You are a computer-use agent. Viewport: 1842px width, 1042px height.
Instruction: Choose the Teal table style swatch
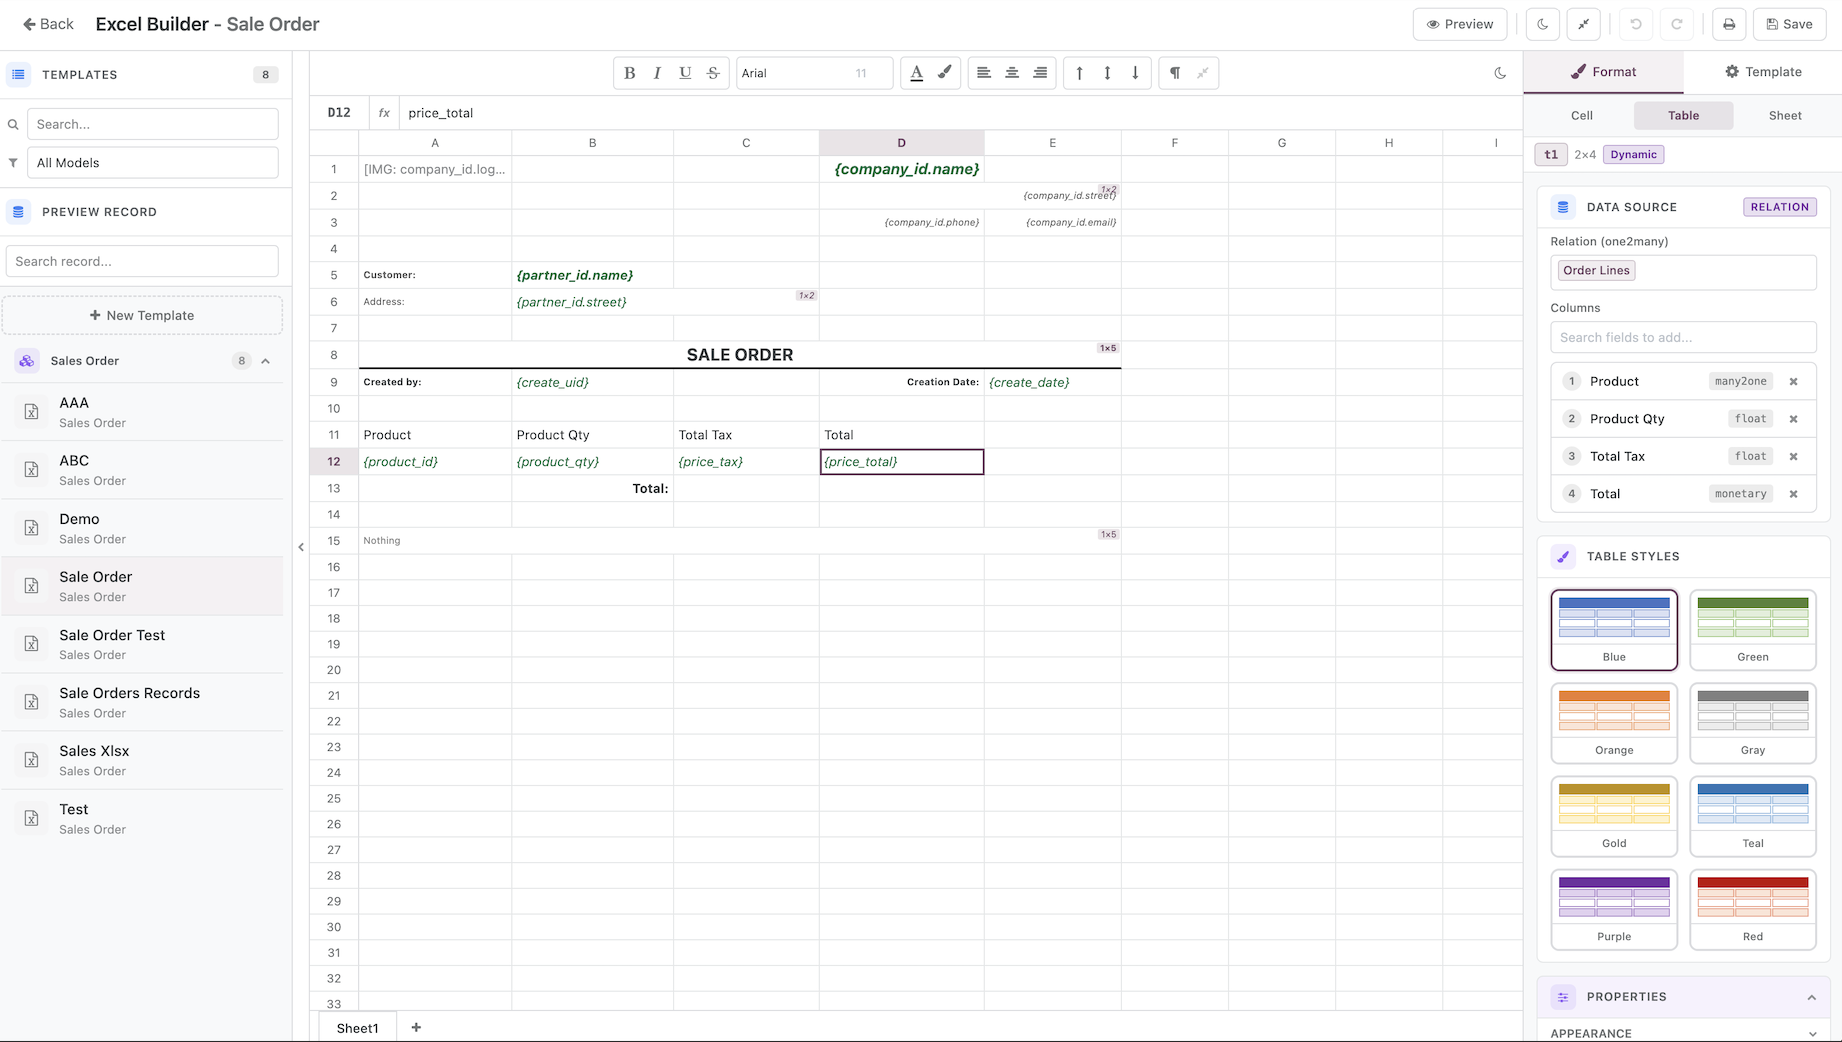point(1752,816)
